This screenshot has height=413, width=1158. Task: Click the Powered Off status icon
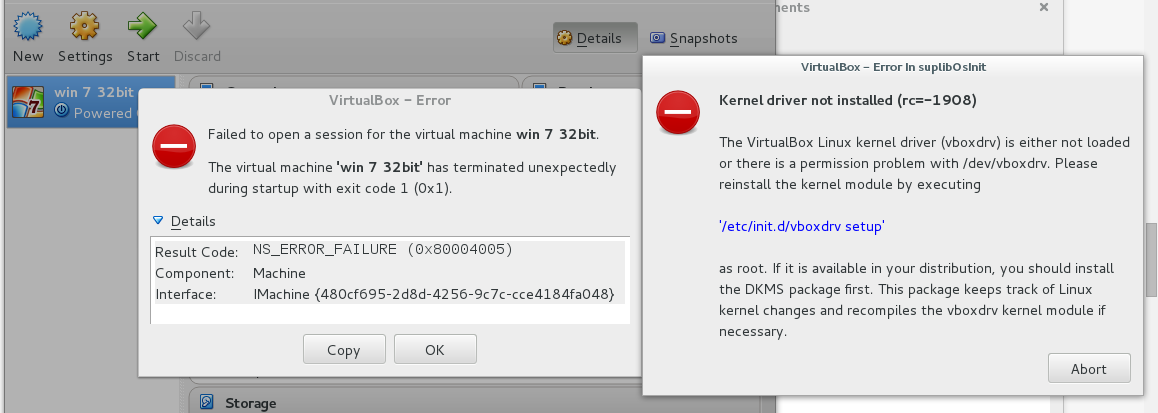click(62, 112)
